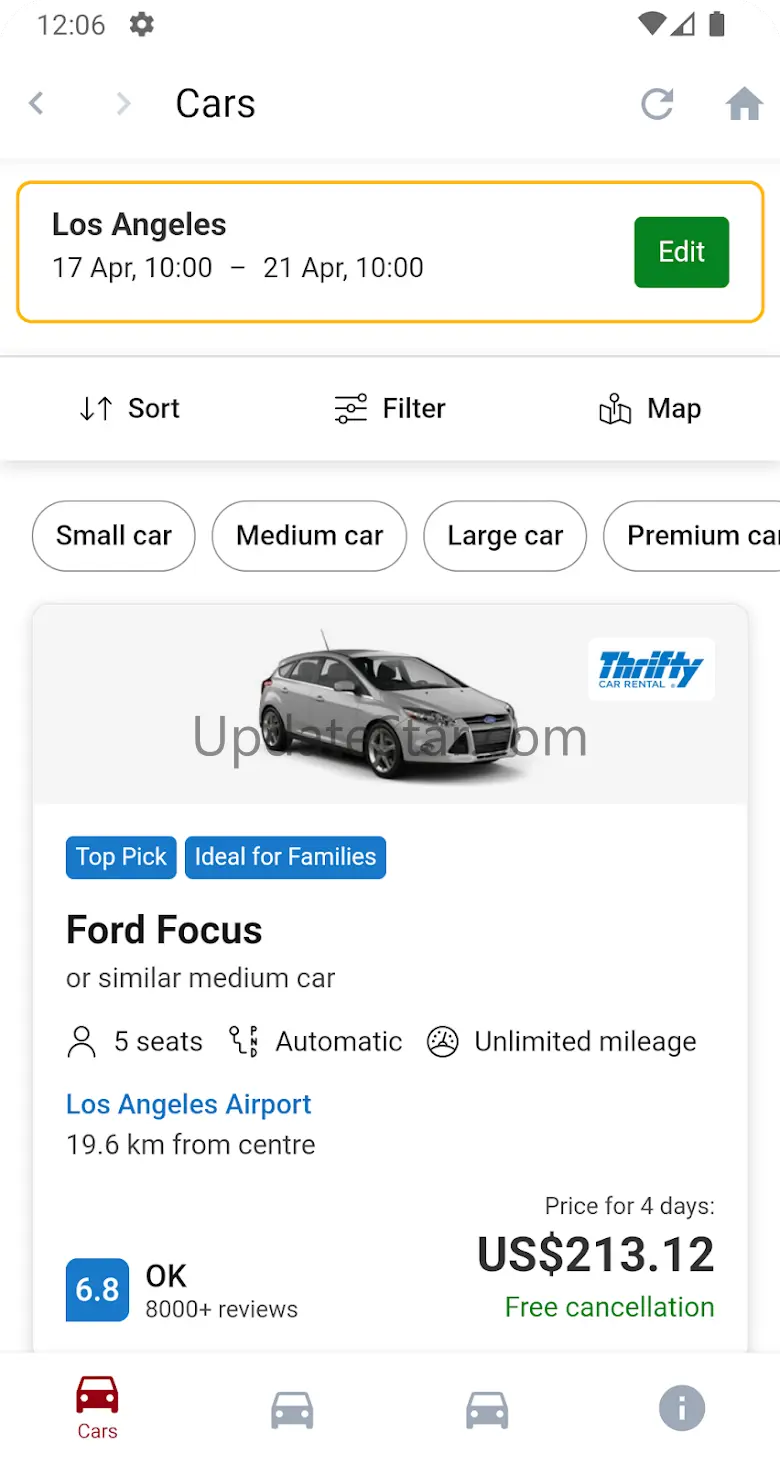The width and height of the screenshot is (780, 1464).
Task: Tap the back navigation arrow
Action: pos(37,103)
